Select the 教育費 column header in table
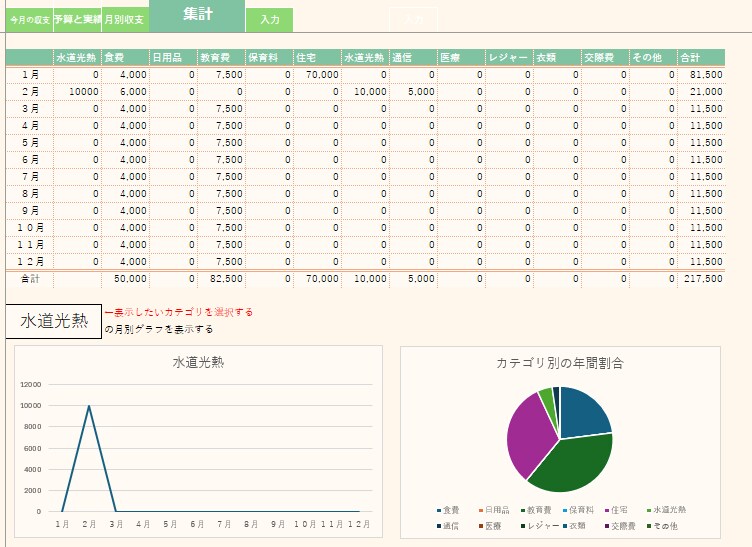 [x=222, y=58]
